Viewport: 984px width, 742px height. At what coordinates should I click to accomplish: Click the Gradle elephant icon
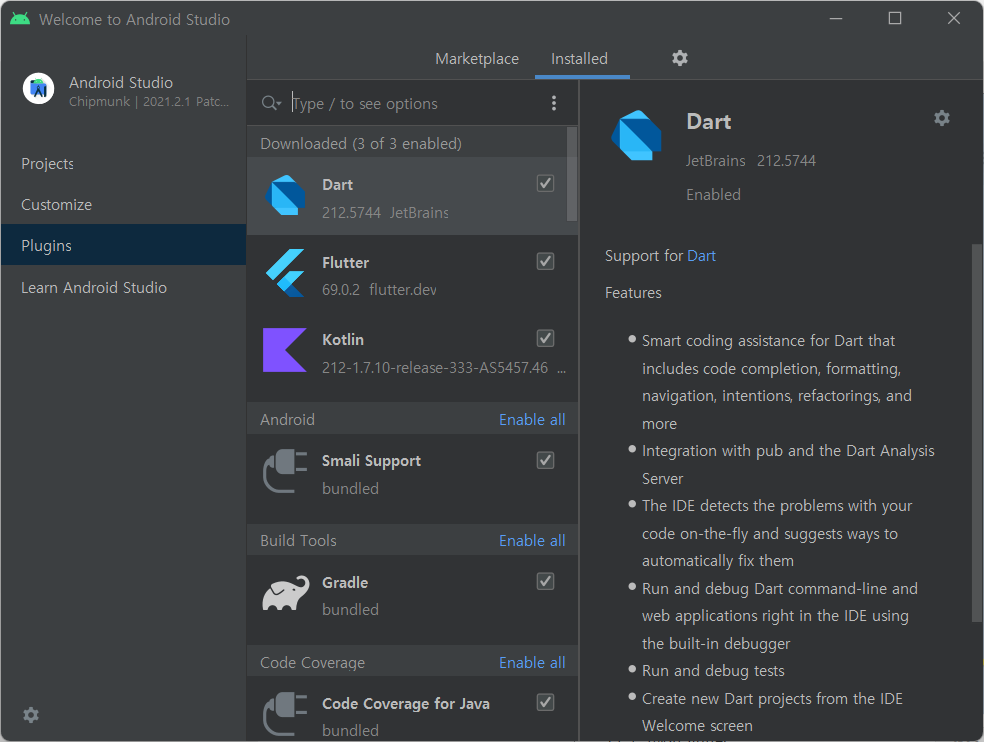(x=286, y=593)
